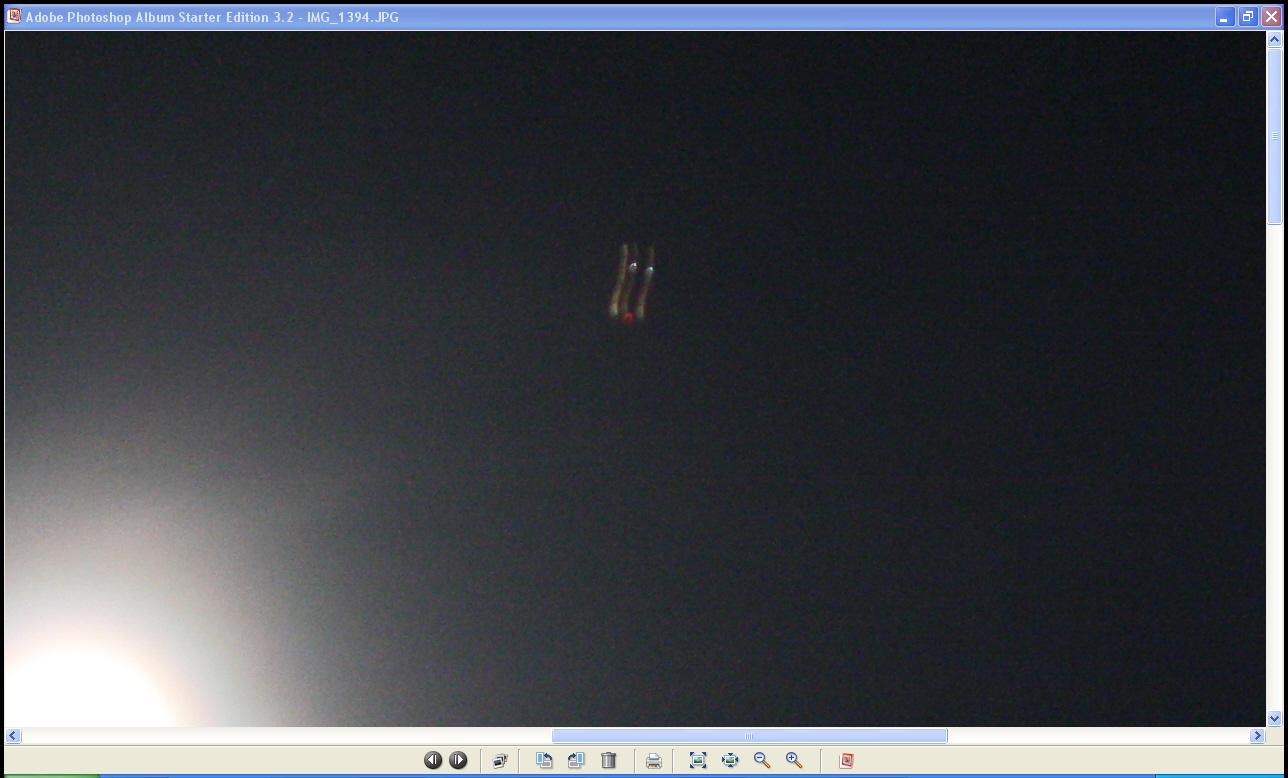1288x778 pixels.
Task: Click the vertical scrollbar thumb
Action: click(1274, 136)
